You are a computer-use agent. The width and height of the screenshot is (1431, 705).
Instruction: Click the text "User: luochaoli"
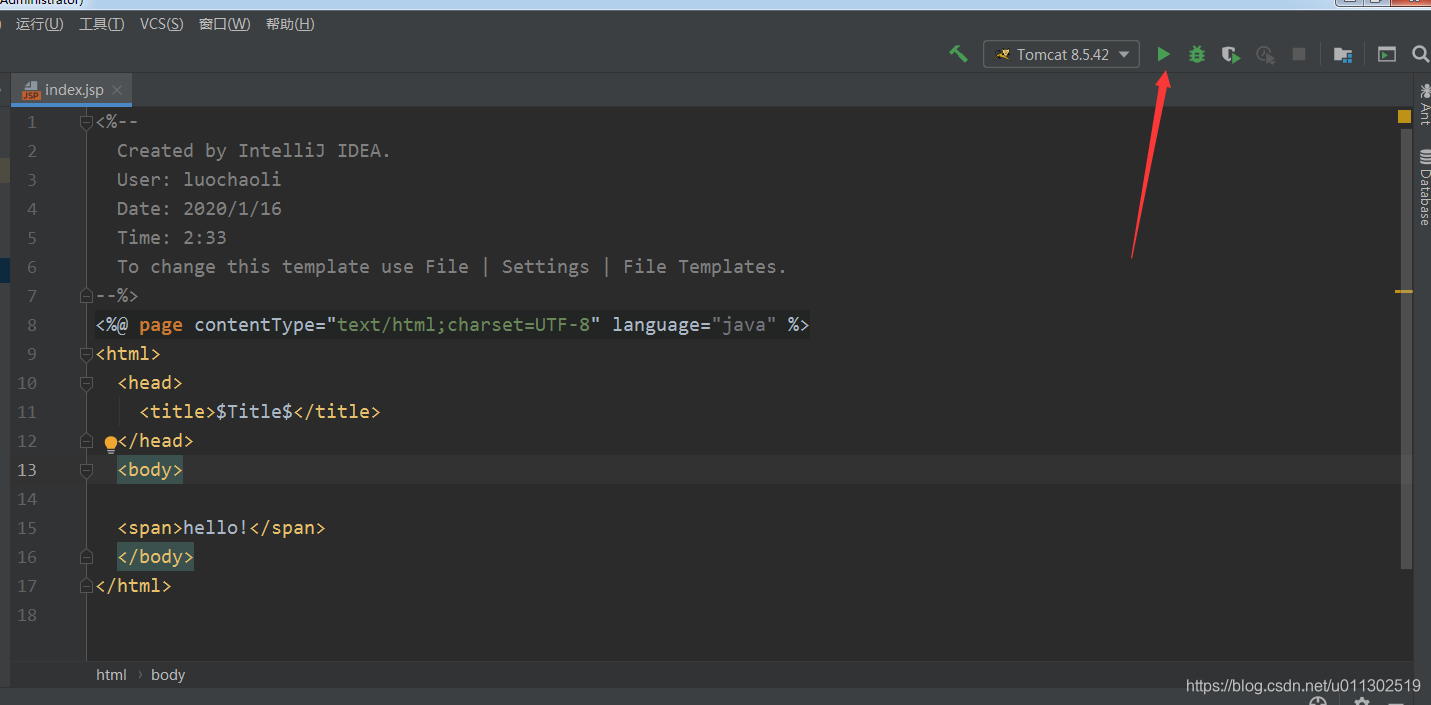(x=199, y=180)
